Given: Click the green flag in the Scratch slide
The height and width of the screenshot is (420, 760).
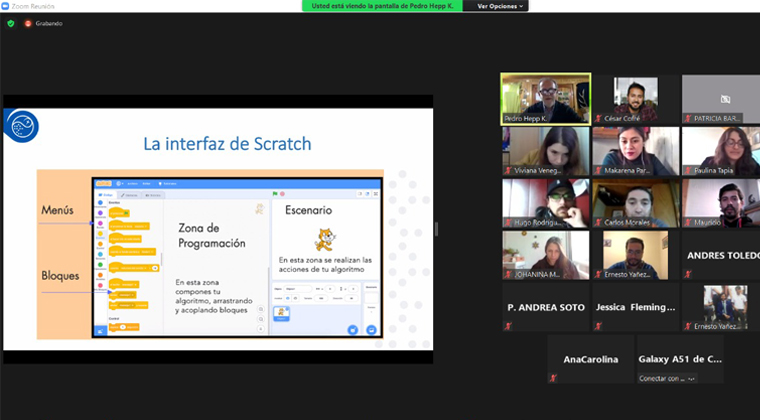Looking at the screenshot, I should point(275,194).
